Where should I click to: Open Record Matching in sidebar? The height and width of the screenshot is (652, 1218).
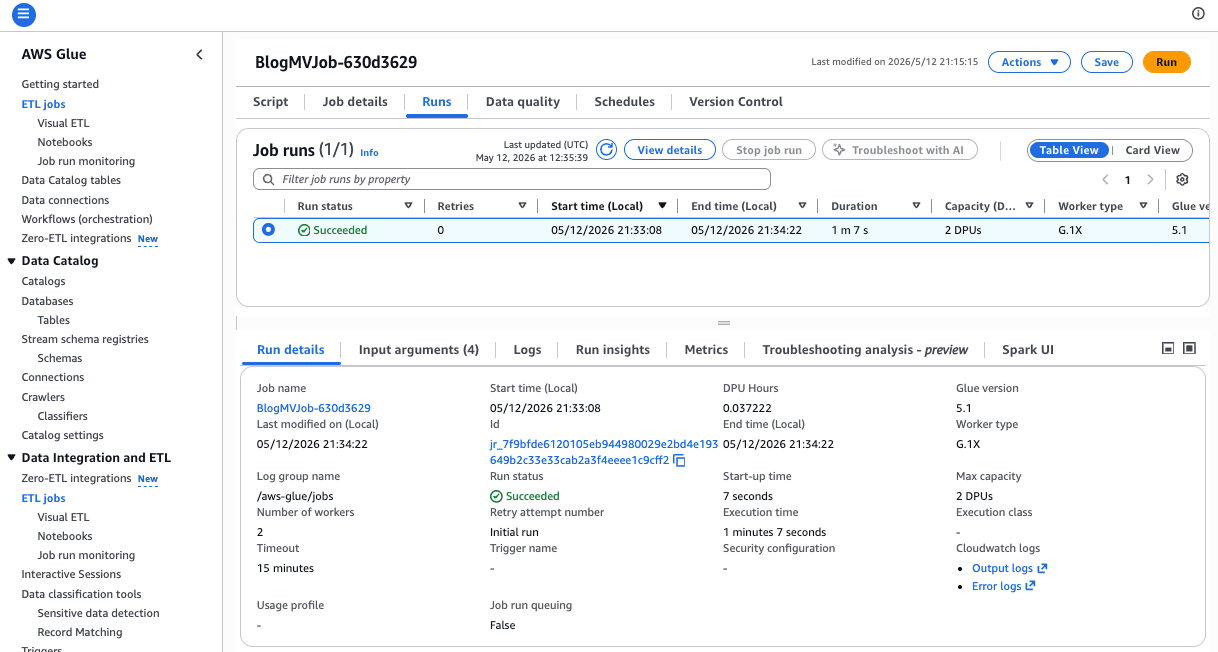point(80,632)
